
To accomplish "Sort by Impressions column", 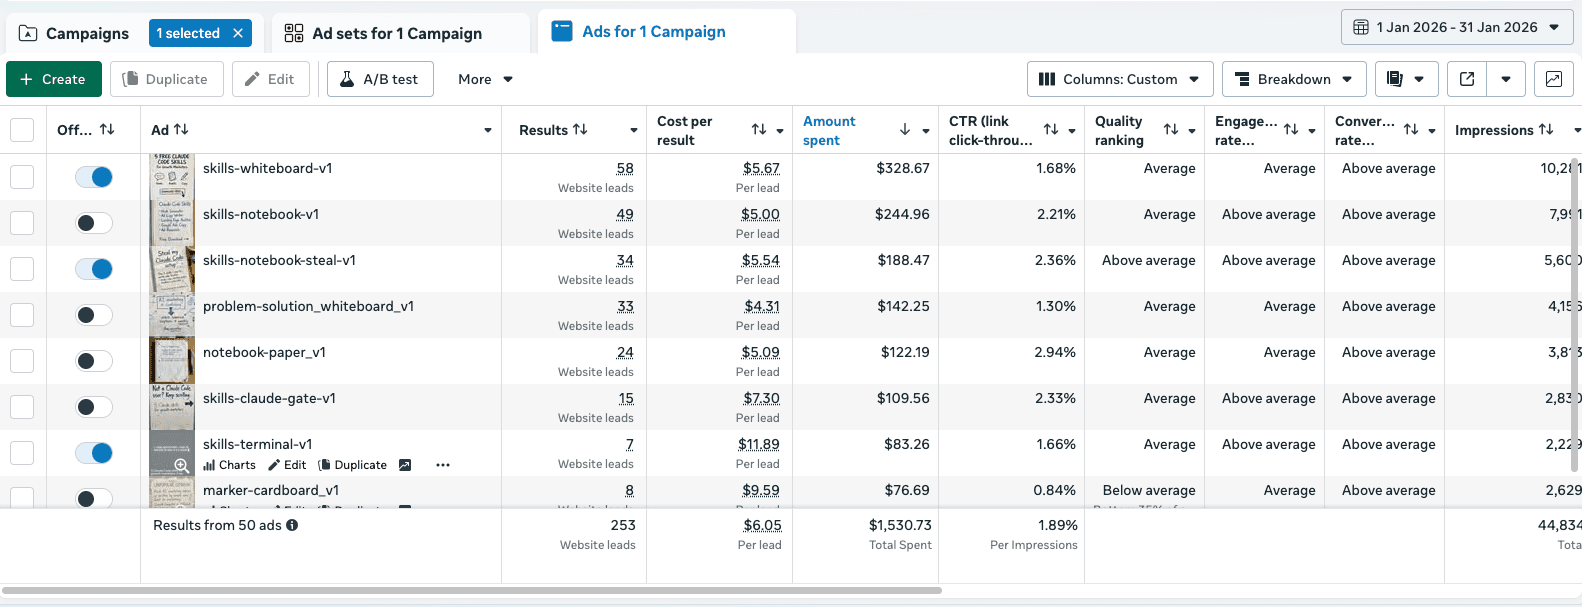I will (1546, 130).
